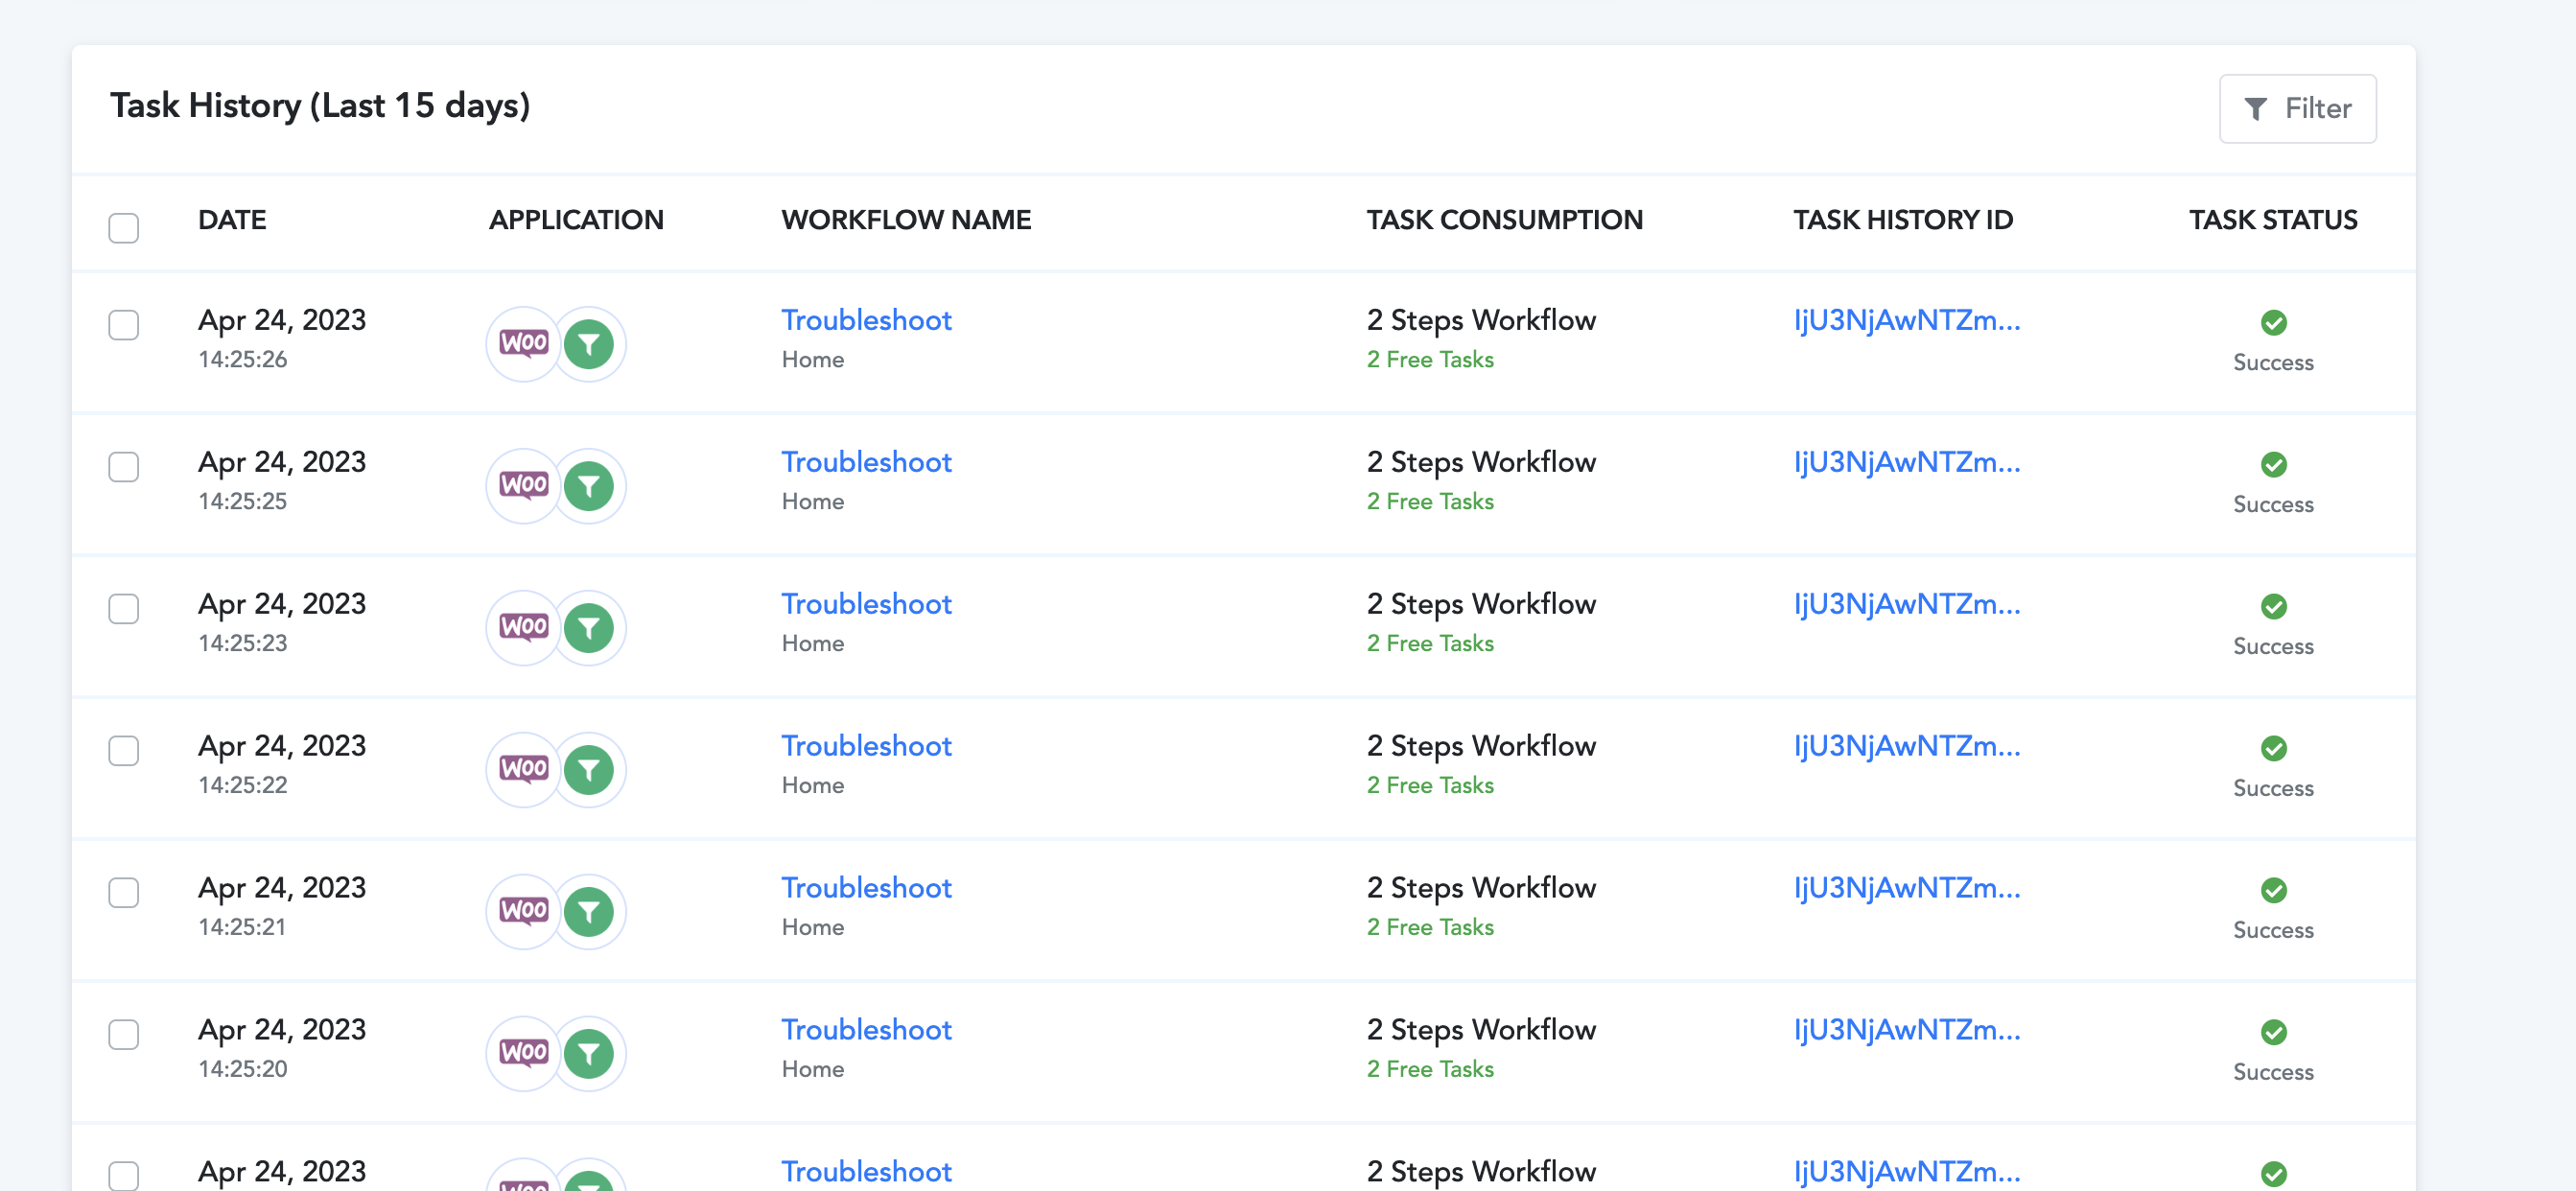This screenshot has width=2576, height=1191.
Task: Click the TASK HISTORY ID column header
Action: pyautogui.click(x=1903, y=220)
